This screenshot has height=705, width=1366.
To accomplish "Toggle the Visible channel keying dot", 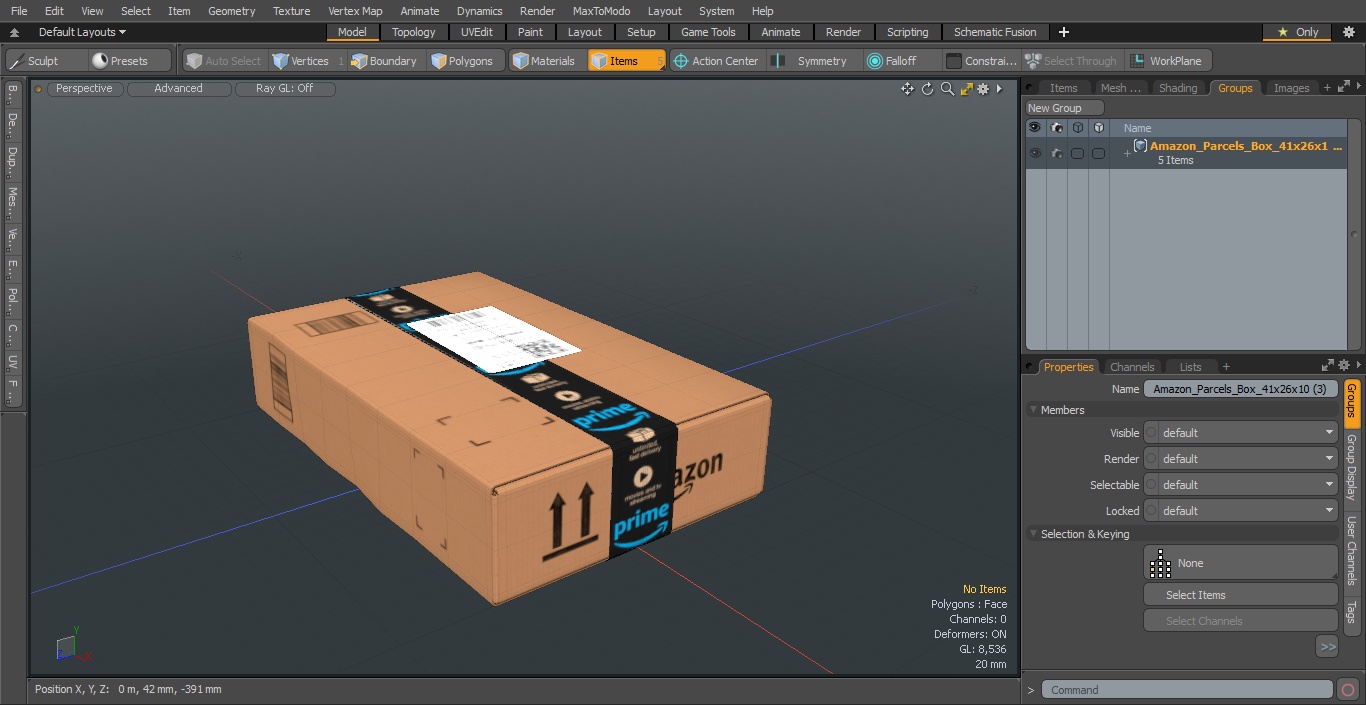I will 1151,433.
